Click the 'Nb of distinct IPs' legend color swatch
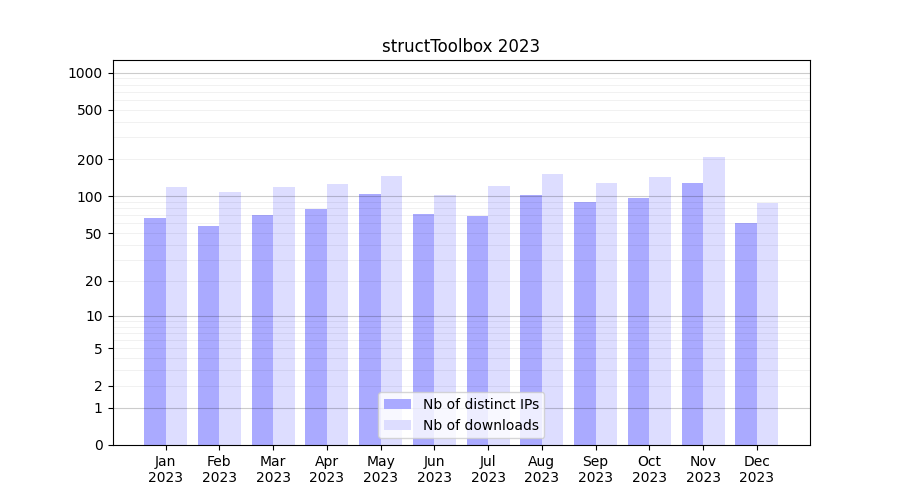Screen dimensions: 900x500 pos(397,404)
